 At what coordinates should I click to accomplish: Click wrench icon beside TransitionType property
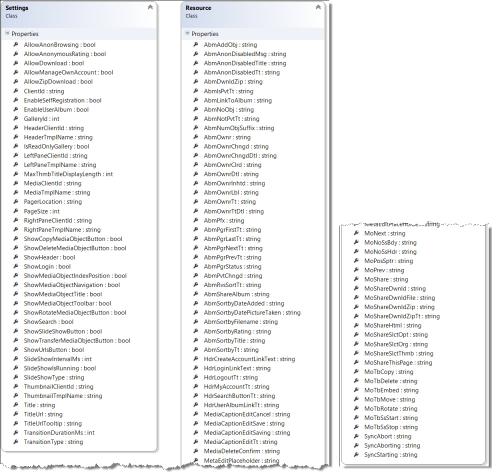pos(16,442)
